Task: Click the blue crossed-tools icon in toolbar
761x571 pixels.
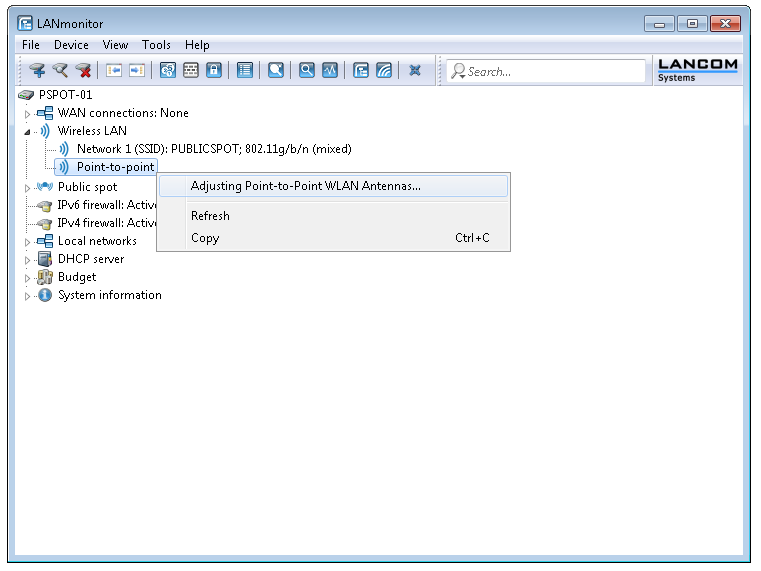Action: [x=415, y=71]
